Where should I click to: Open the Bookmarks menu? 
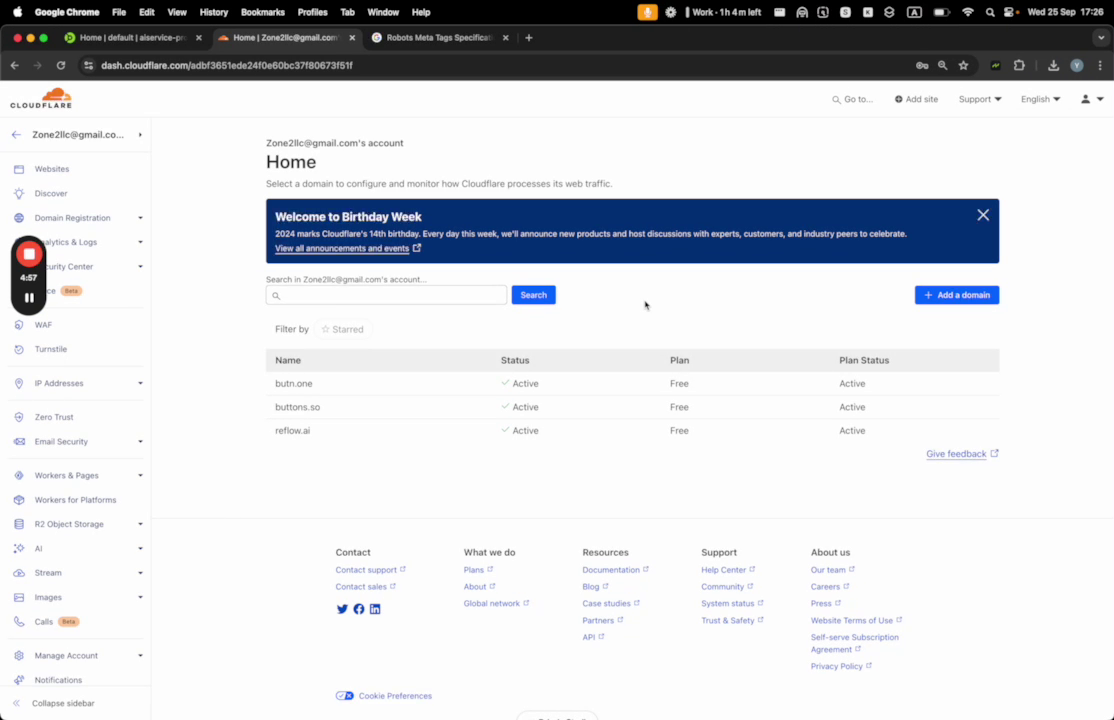[262, 12]
